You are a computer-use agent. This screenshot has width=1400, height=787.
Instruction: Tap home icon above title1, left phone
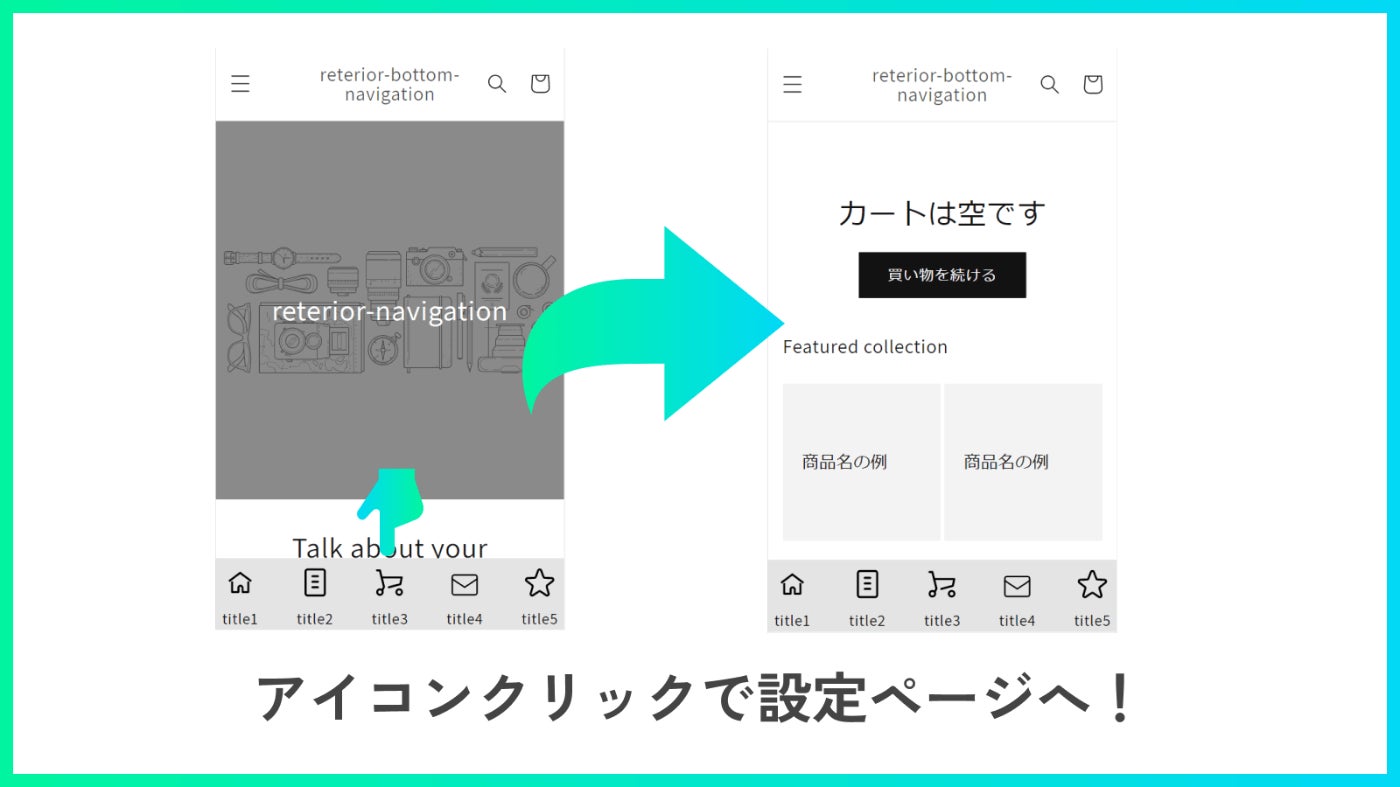tap(240, 582)
